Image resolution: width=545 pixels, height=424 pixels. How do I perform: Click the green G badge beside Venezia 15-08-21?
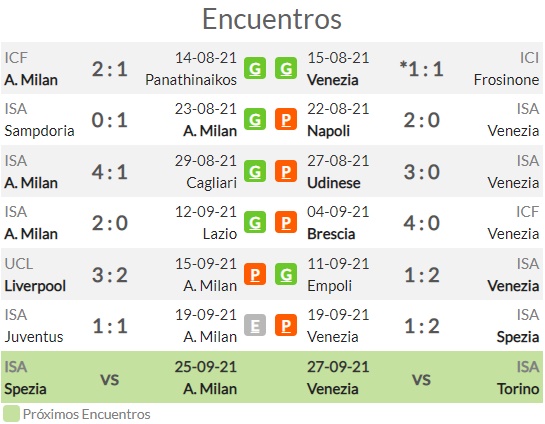click(286, 68)
